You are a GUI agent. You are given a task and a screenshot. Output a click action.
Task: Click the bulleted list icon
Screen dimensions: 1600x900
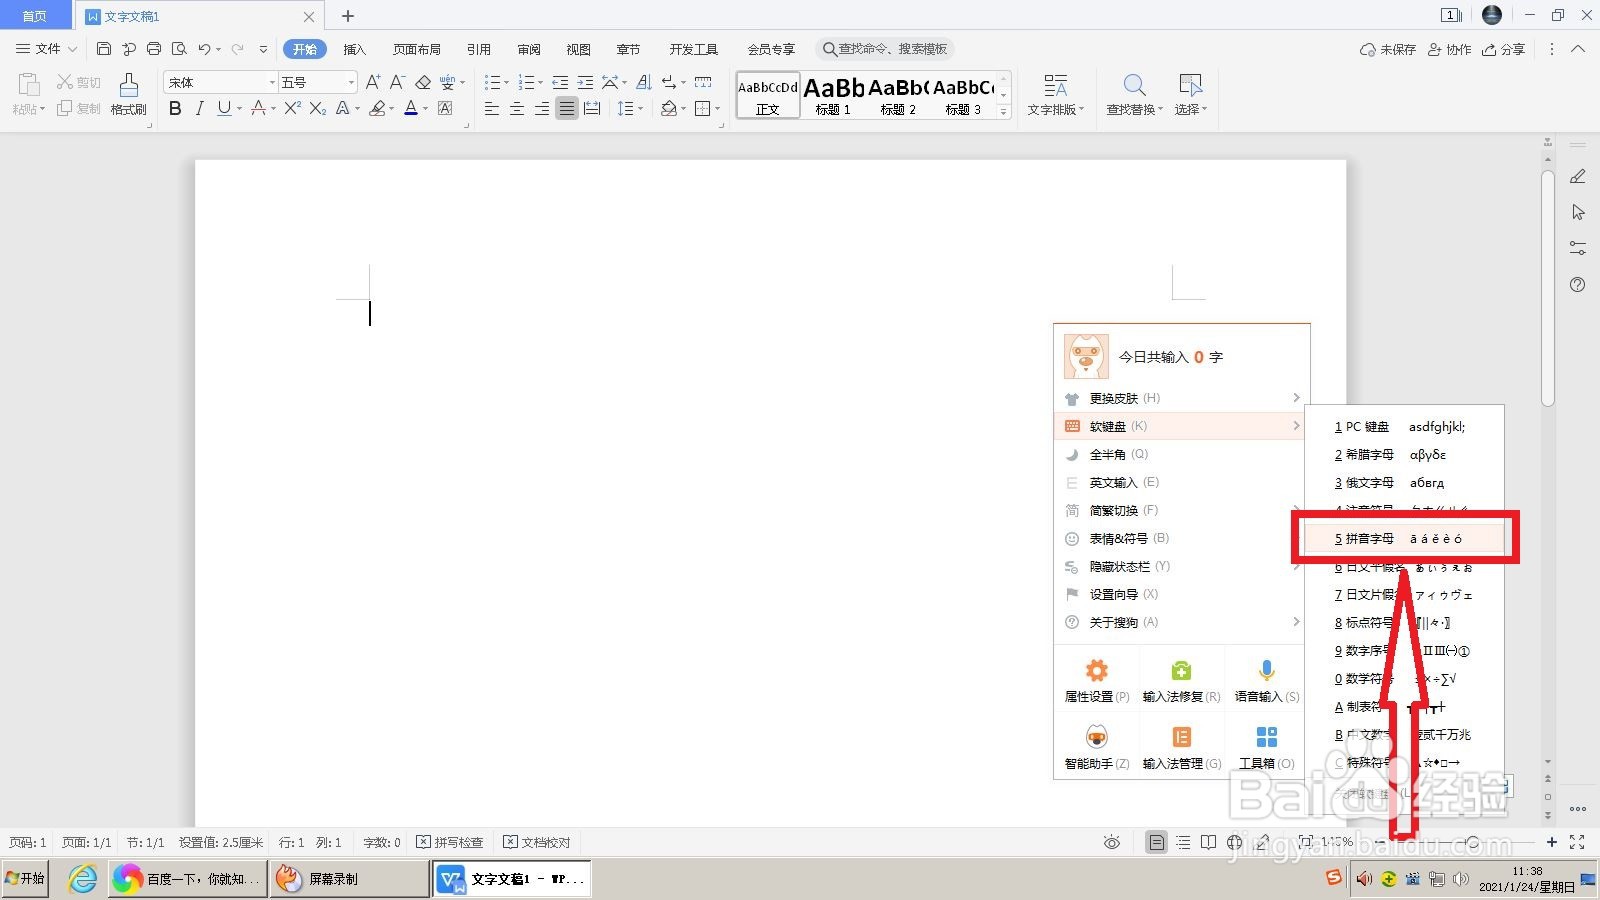pos(492,82)
